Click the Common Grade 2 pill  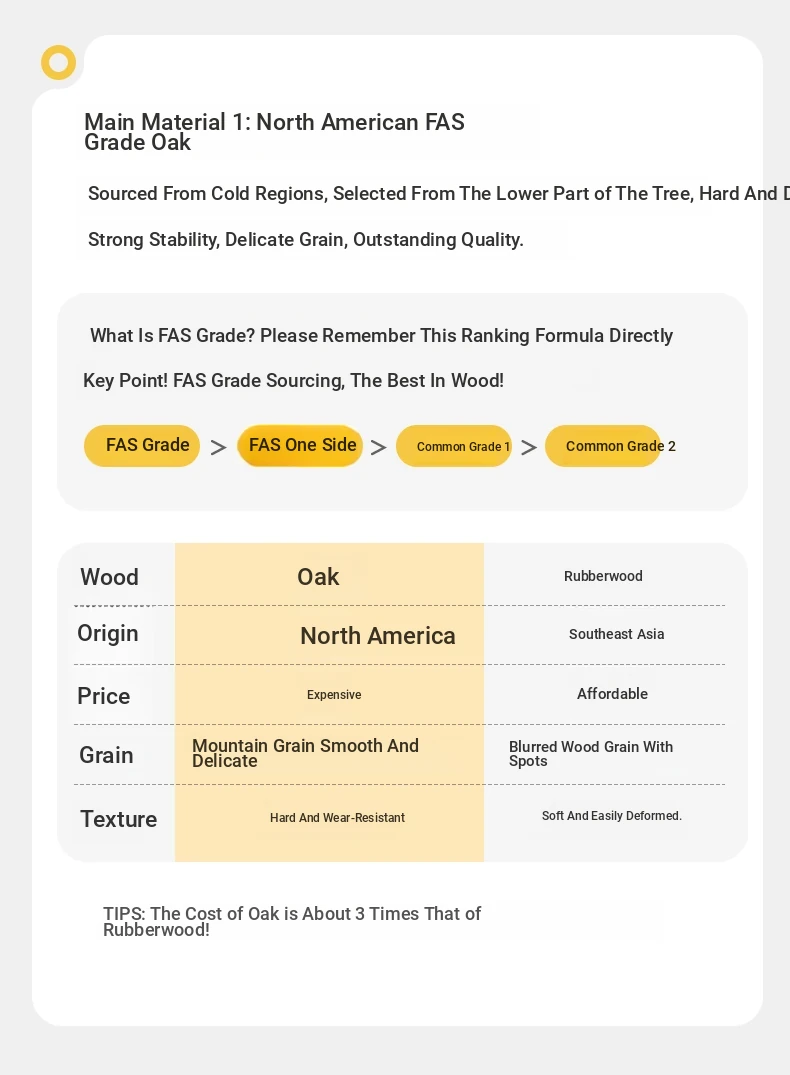pos(603,446)
